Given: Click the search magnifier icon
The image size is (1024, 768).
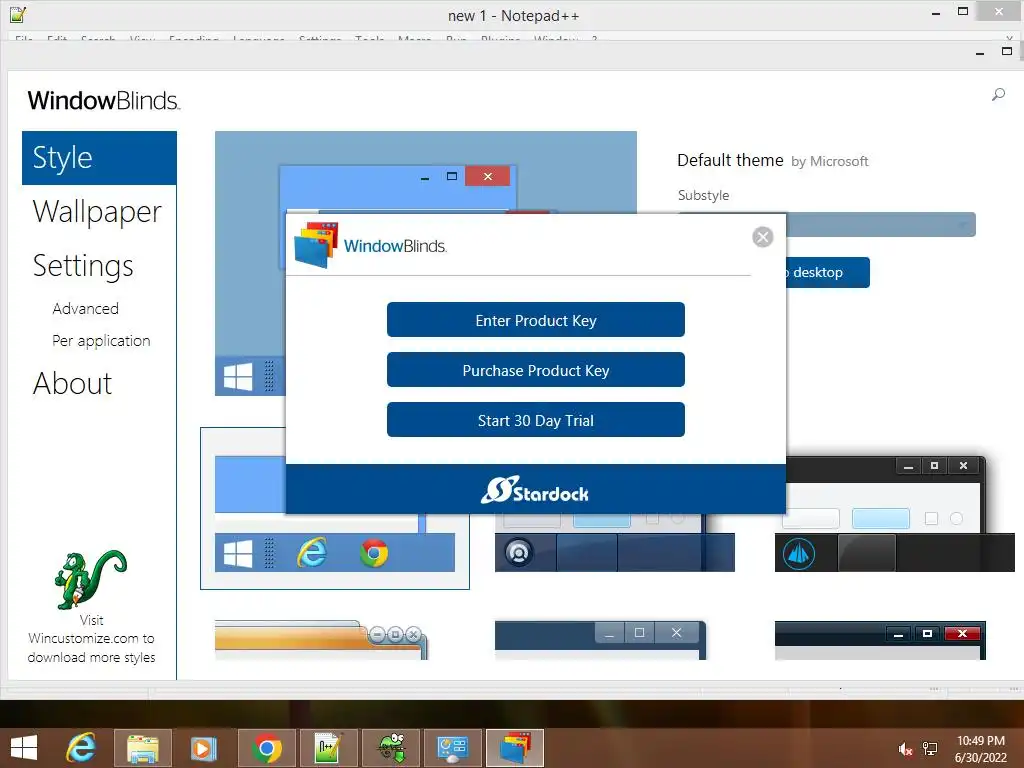Looking at the screenshot, I should coord(998,95).
